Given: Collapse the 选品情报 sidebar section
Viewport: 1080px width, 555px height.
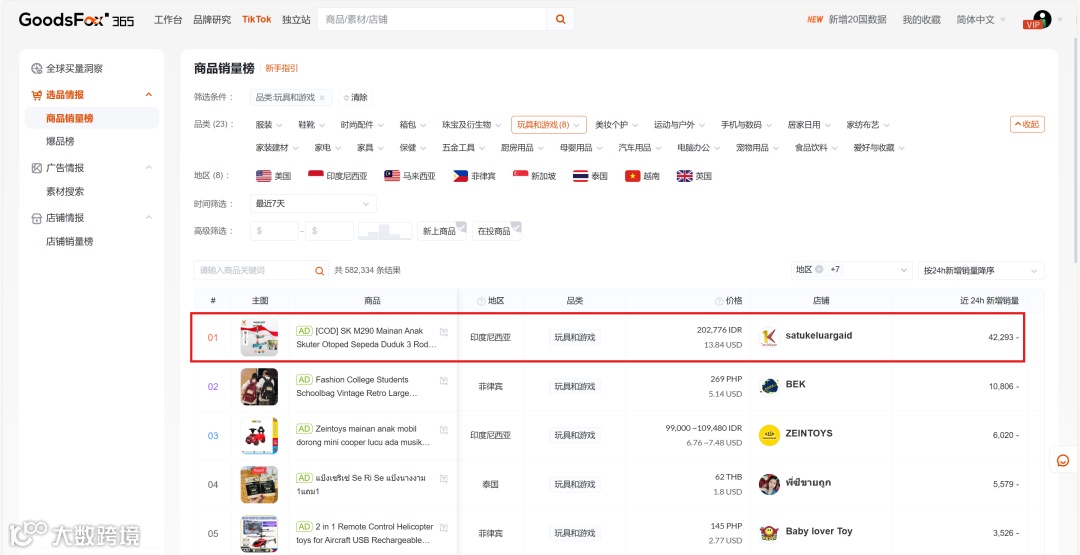Looking at the screenshot, I should tap(148, 95).
